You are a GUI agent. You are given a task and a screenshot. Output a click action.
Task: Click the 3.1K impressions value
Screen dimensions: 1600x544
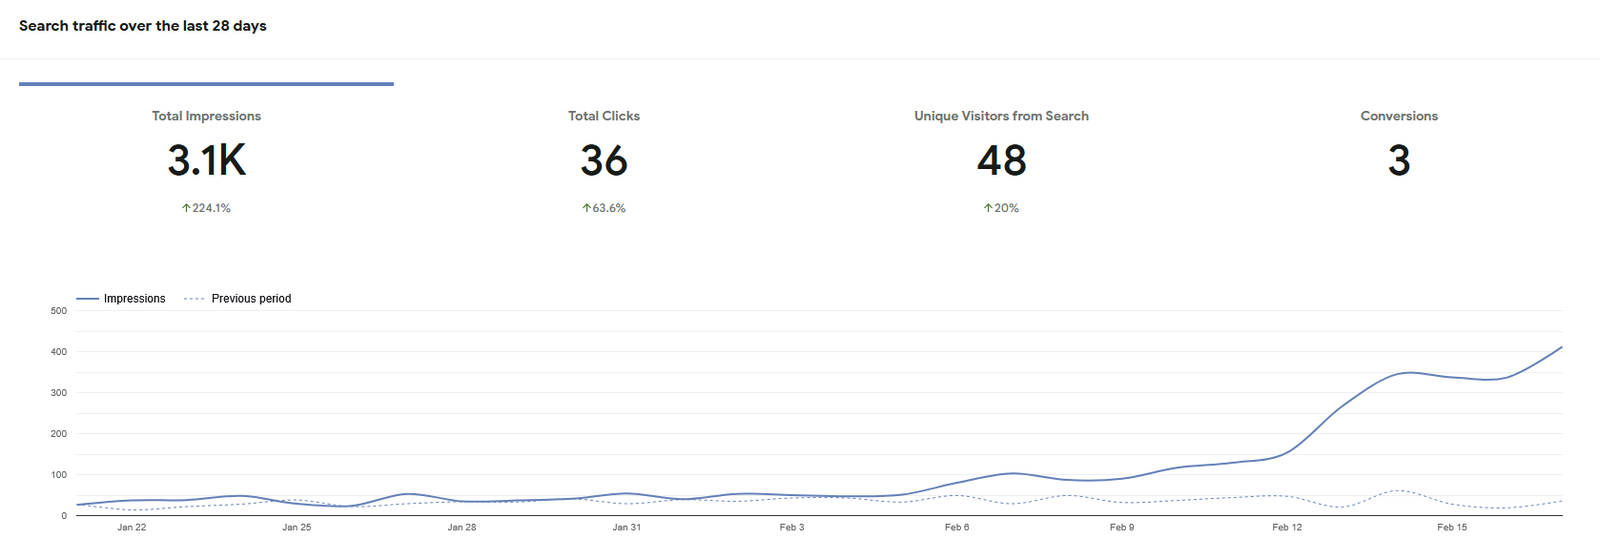[x=206, y=161]
